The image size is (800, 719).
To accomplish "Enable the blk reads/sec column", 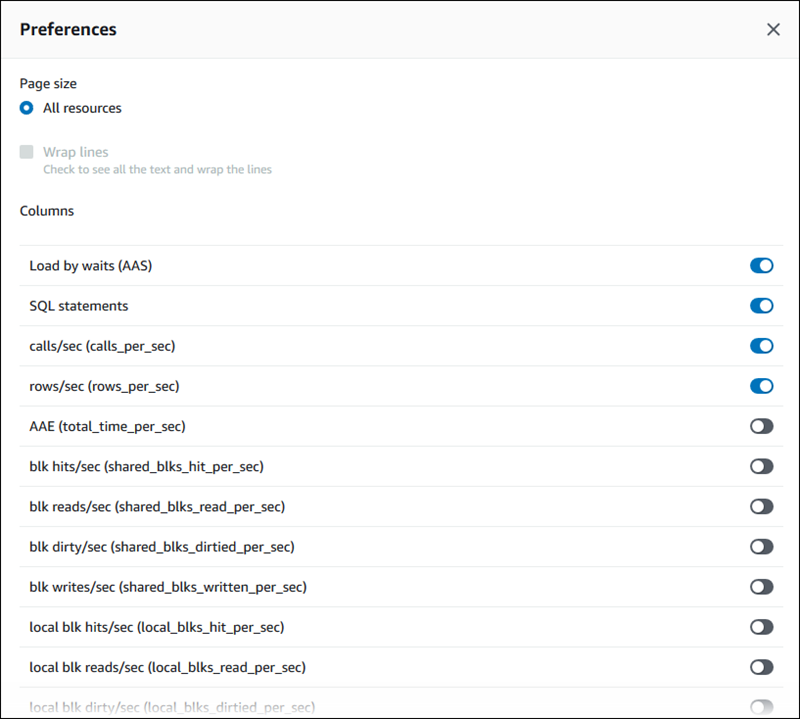I will pos(761,506).
